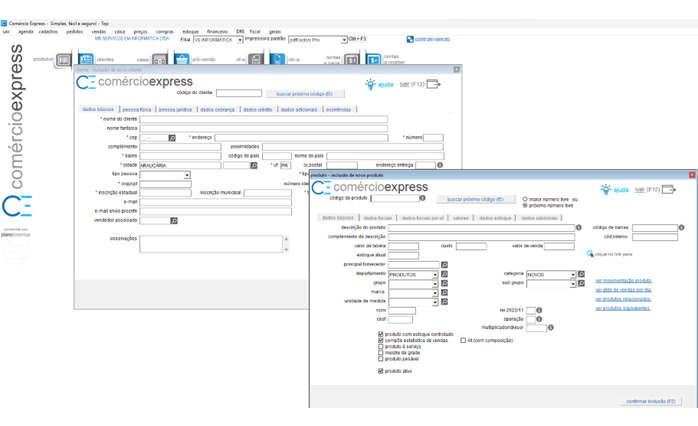Switch to pessoa jurídica tab
698x426 pixels.
click(x=175, y=110)
